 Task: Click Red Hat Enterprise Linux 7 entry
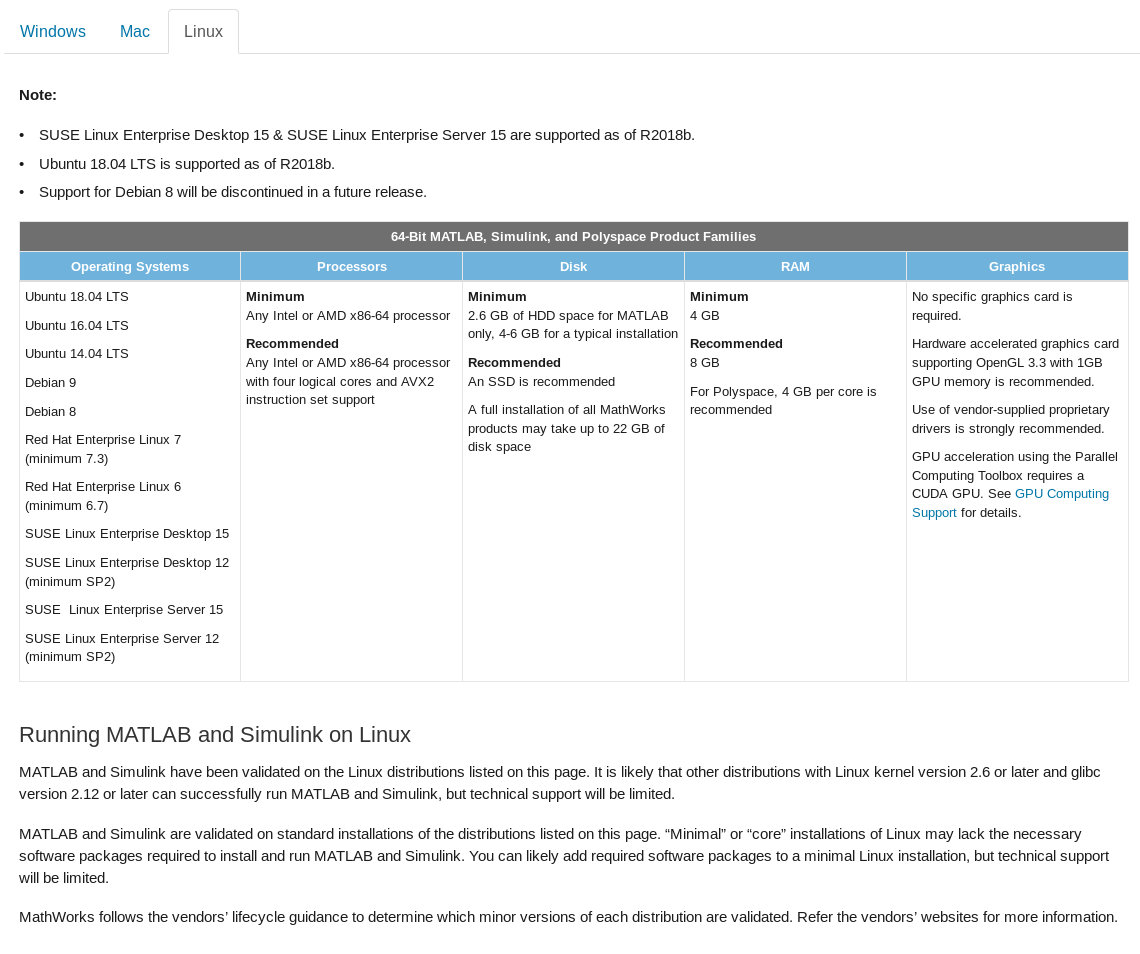pyautogui.click(x=103, y=449)
